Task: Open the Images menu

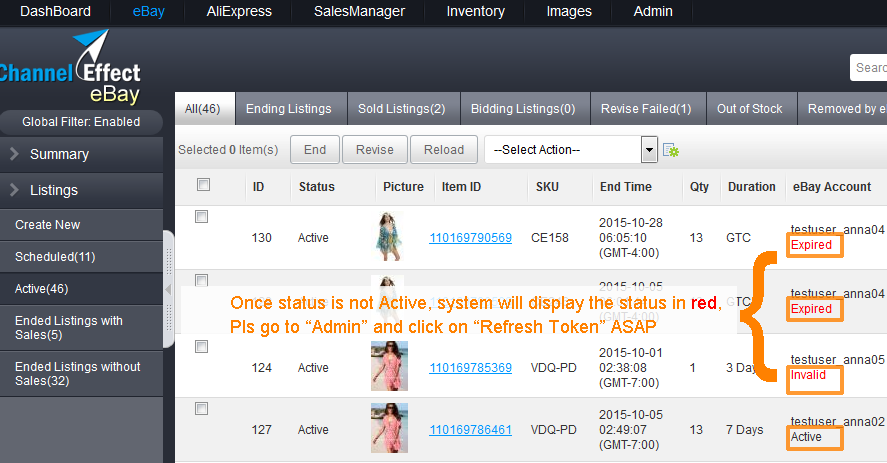Action: coord(569,11)
